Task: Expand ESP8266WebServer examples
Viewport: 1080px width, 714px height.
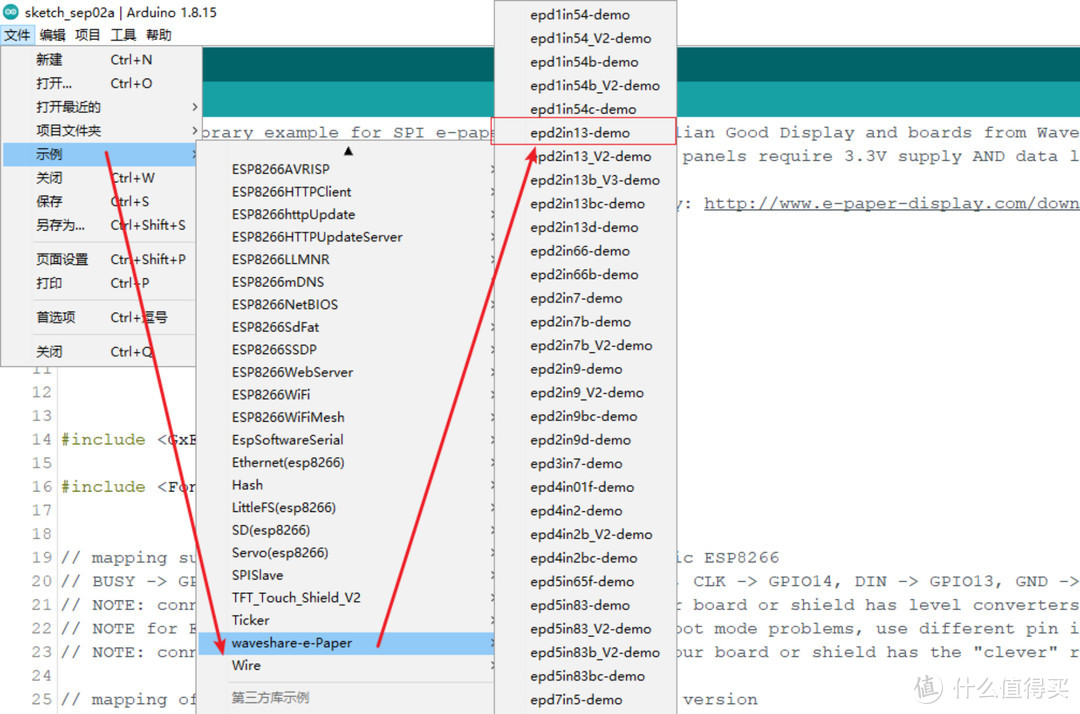Action: coord(346,372)
